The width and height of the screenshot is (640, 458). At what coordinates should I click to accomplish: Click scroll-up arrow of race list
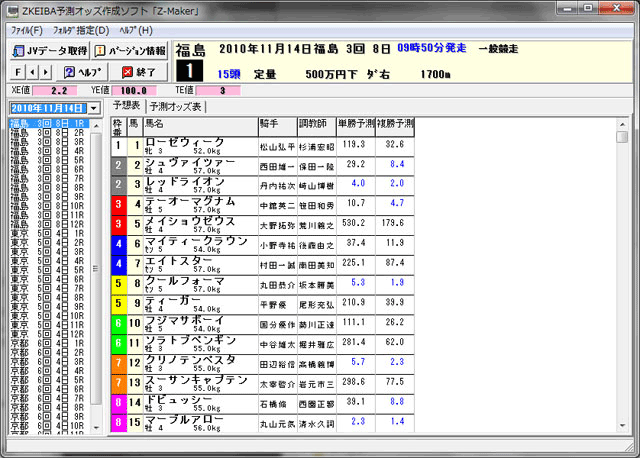pos(96,125)
